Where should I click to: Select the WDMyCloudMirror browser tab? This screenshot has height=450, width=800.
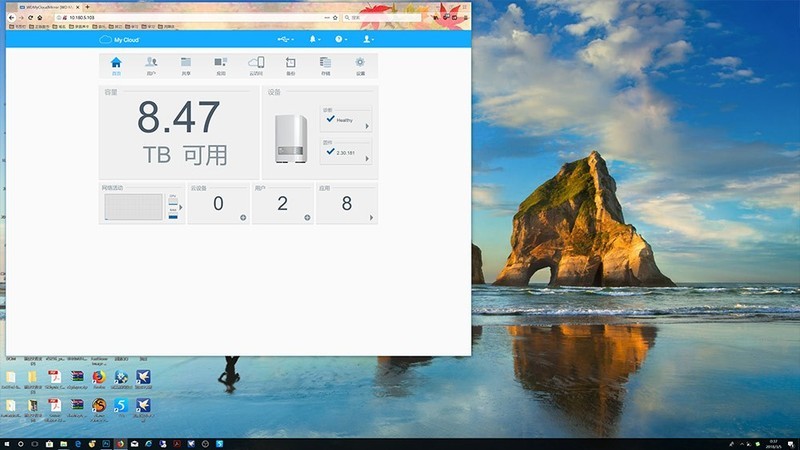pyautogui.click(x=48, y=7)
